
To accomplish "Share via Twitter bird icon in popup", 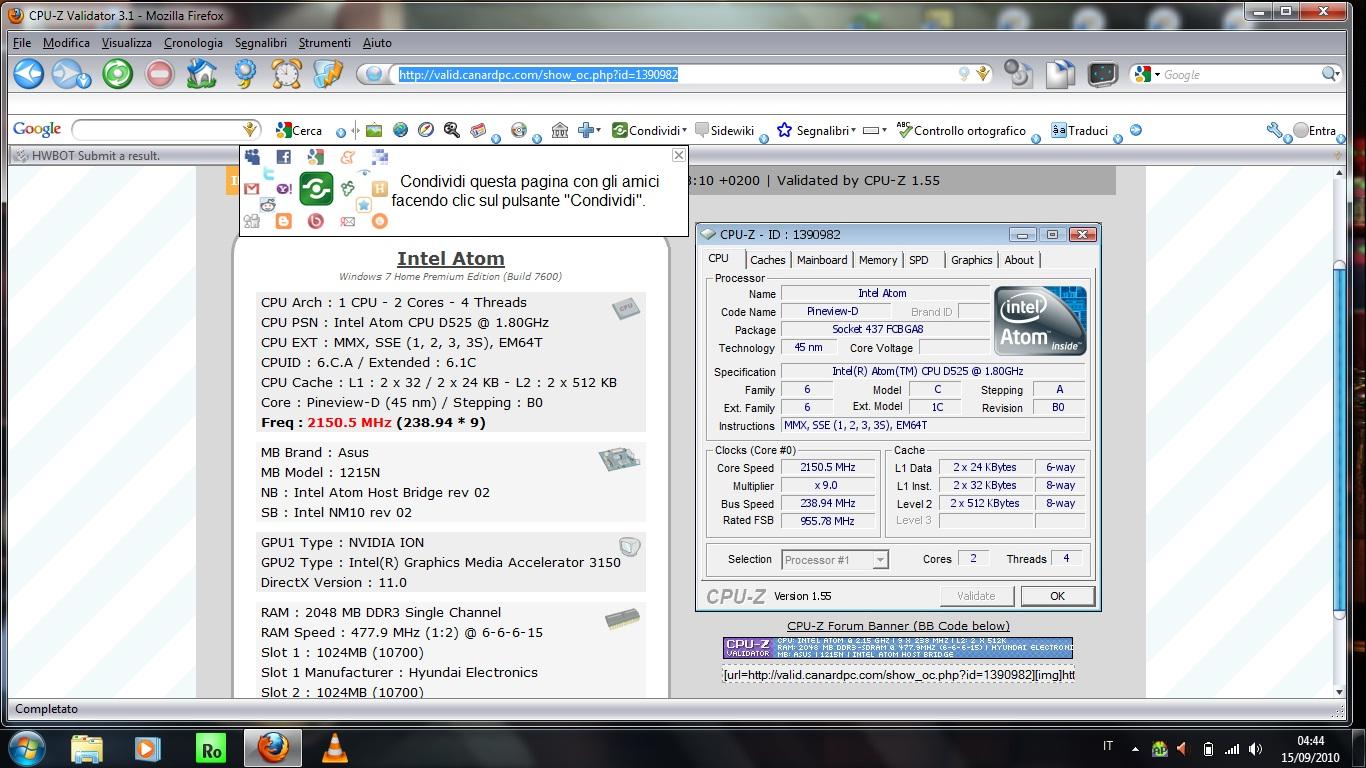I will point(268,173).
